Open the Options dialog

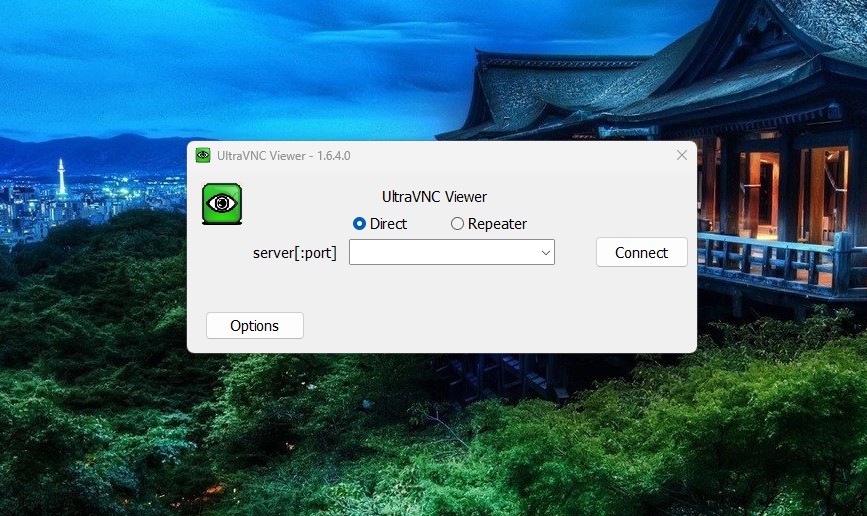click(x=255, y=325)
